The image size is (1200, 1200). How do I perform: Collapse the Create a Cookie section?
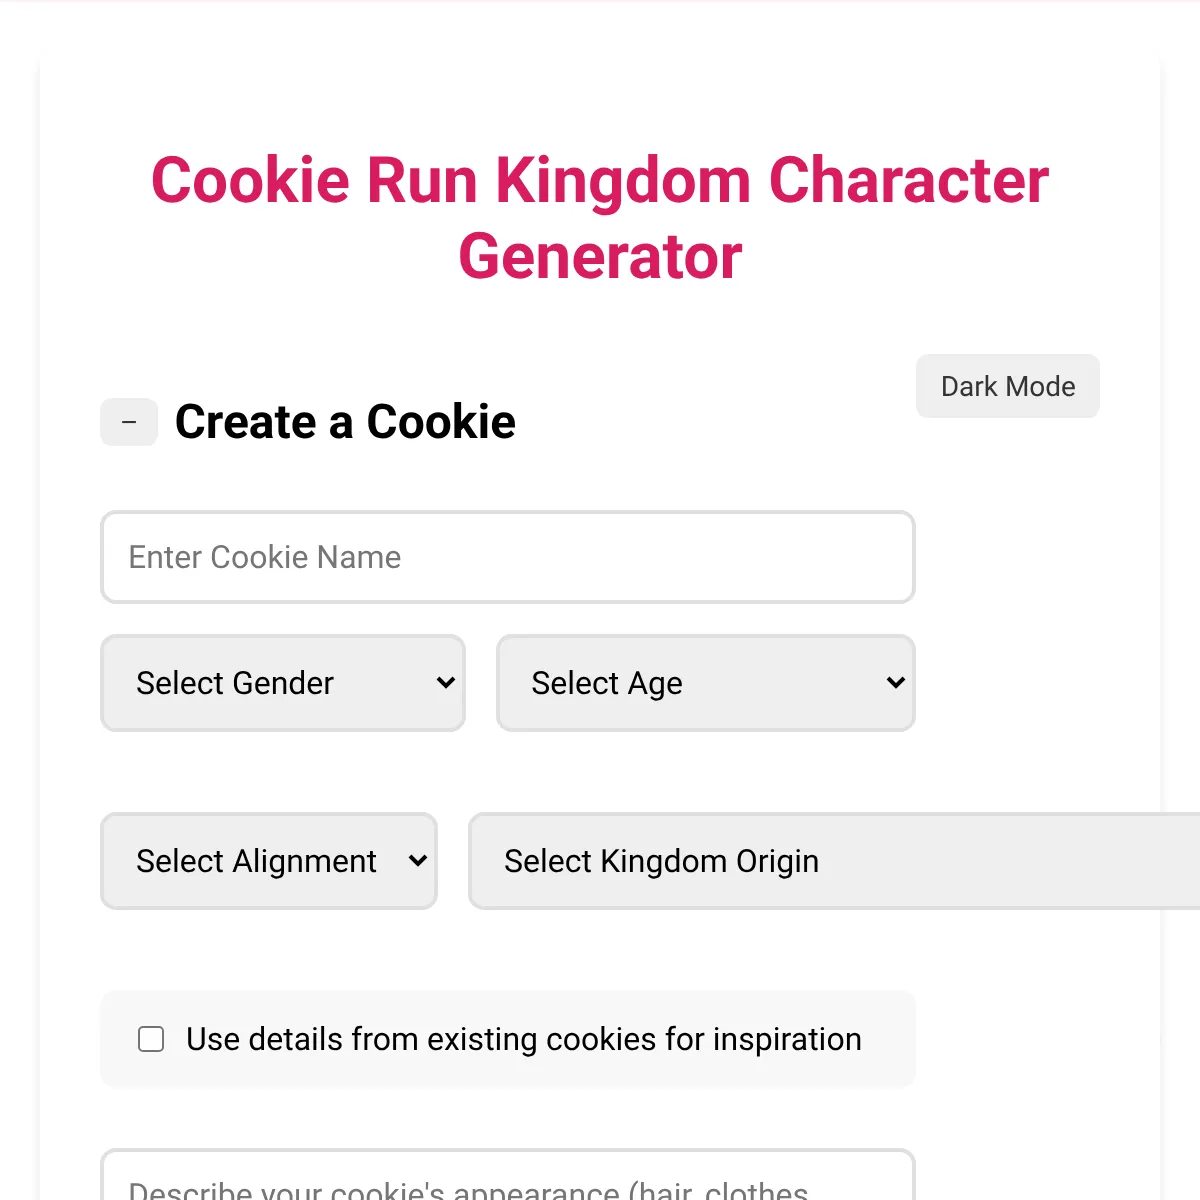click(x=129, y=422)
